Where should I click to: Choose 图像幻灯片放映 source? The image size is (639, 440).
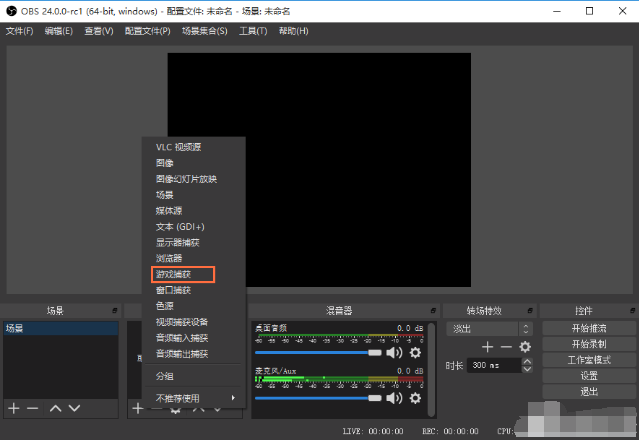[x=186, y=179]
